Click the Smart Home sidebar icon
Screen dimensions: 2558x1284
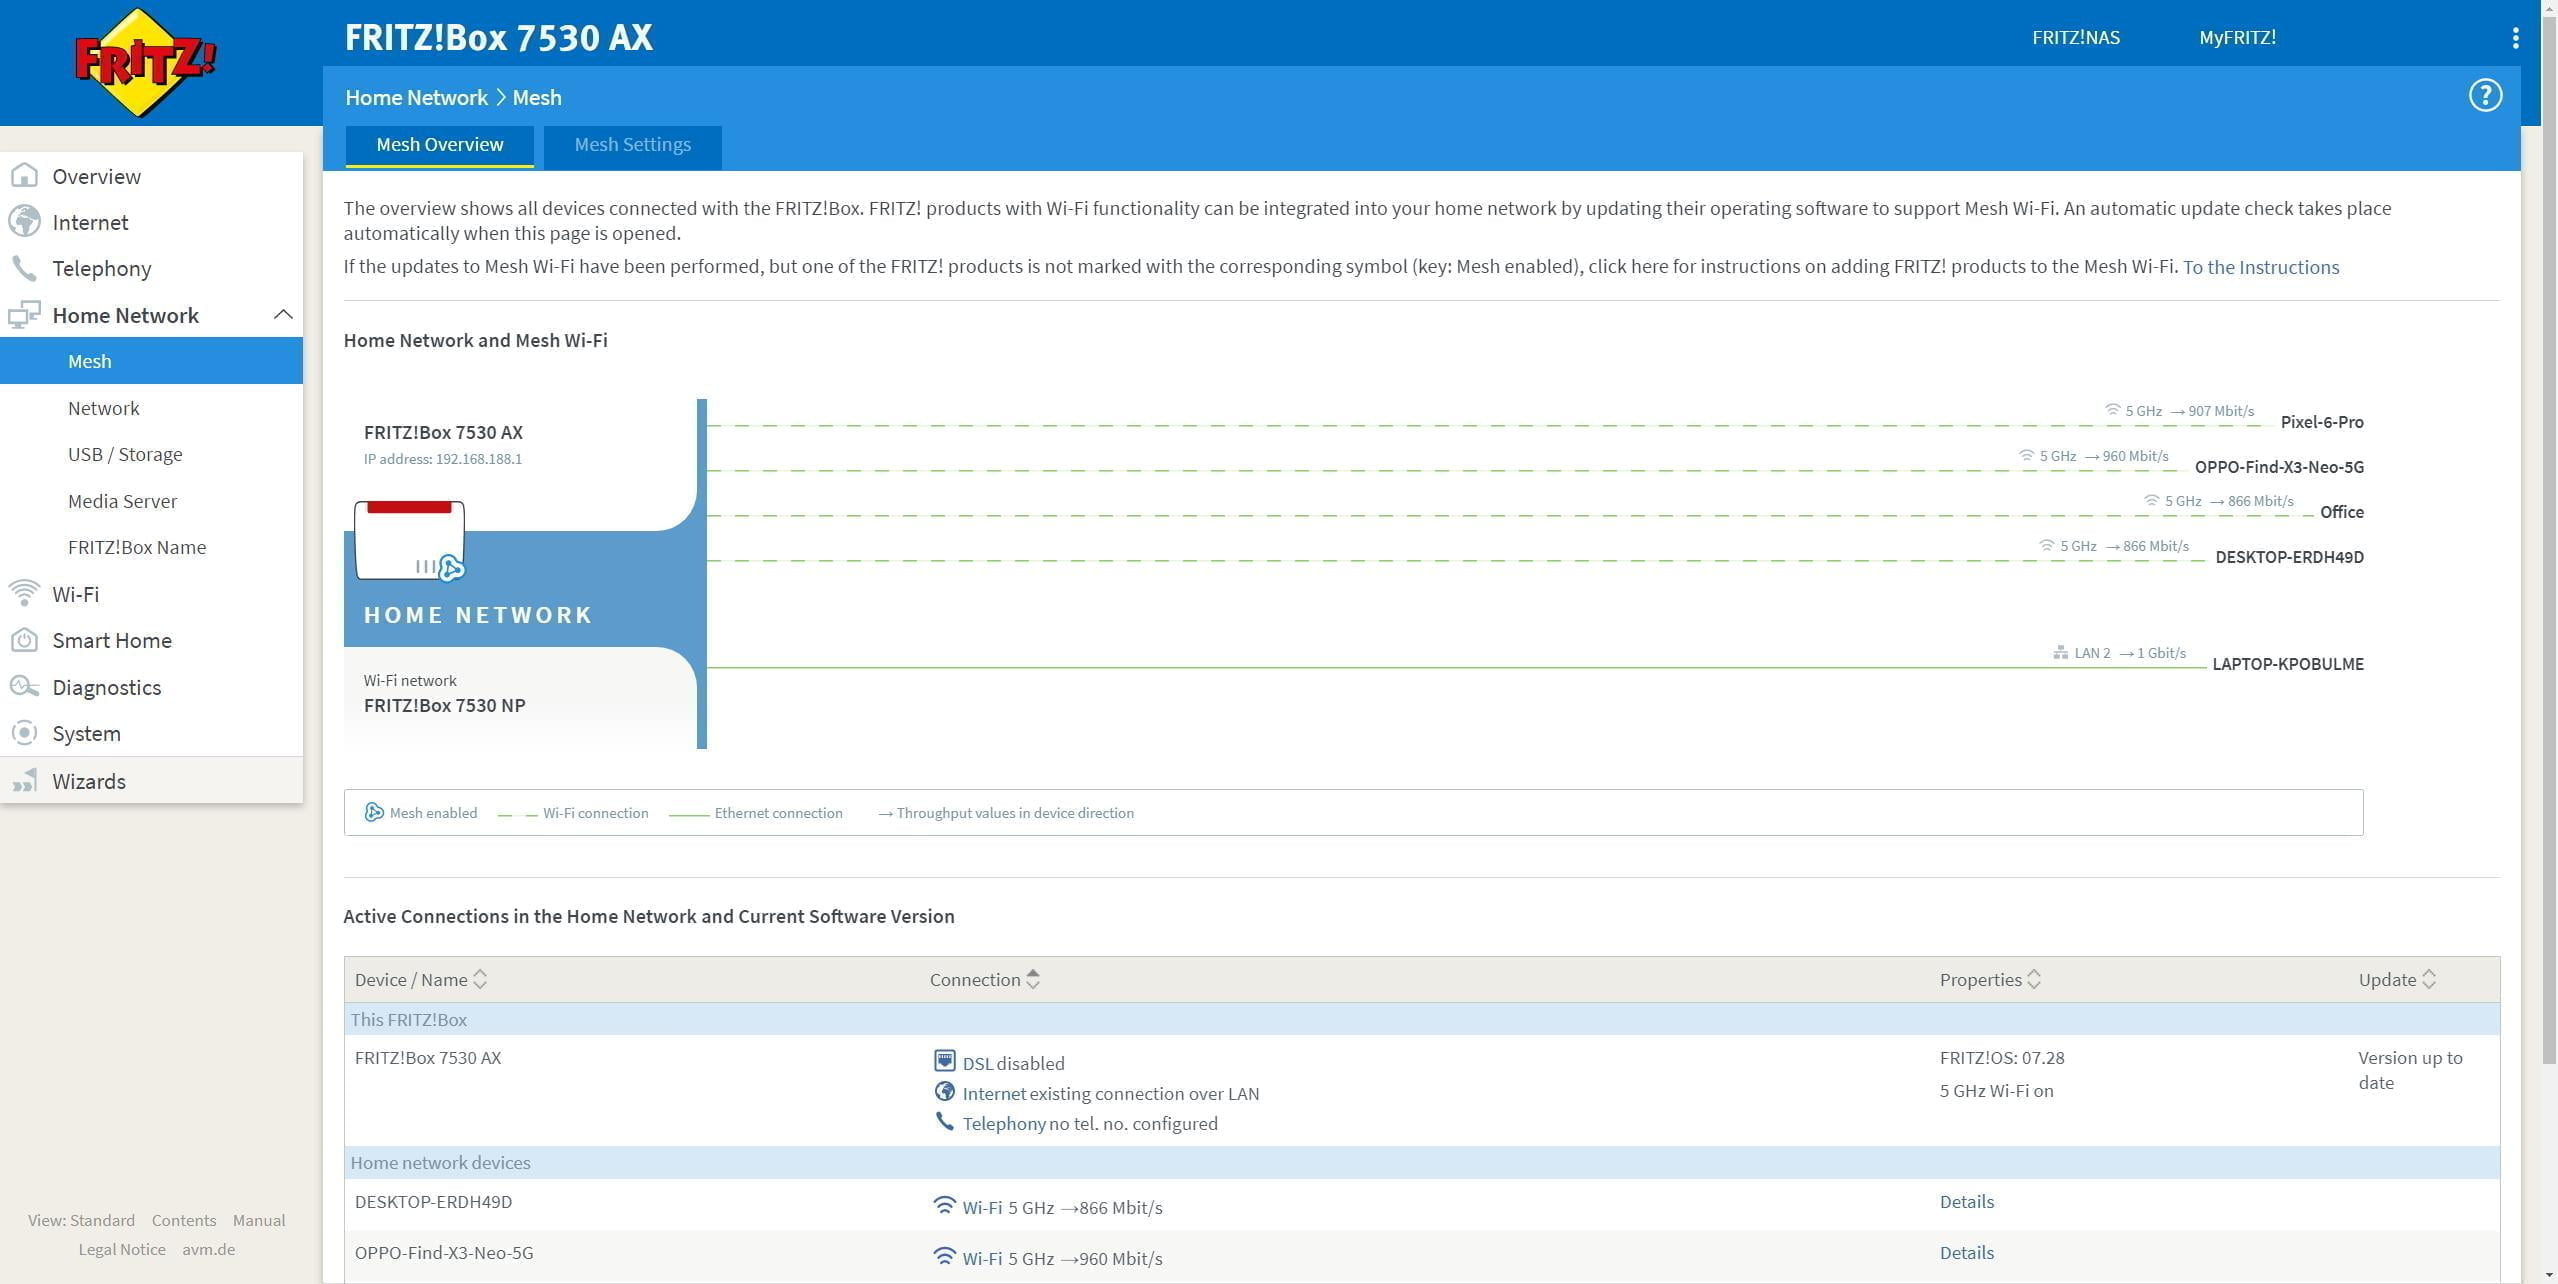click(24, 640)
